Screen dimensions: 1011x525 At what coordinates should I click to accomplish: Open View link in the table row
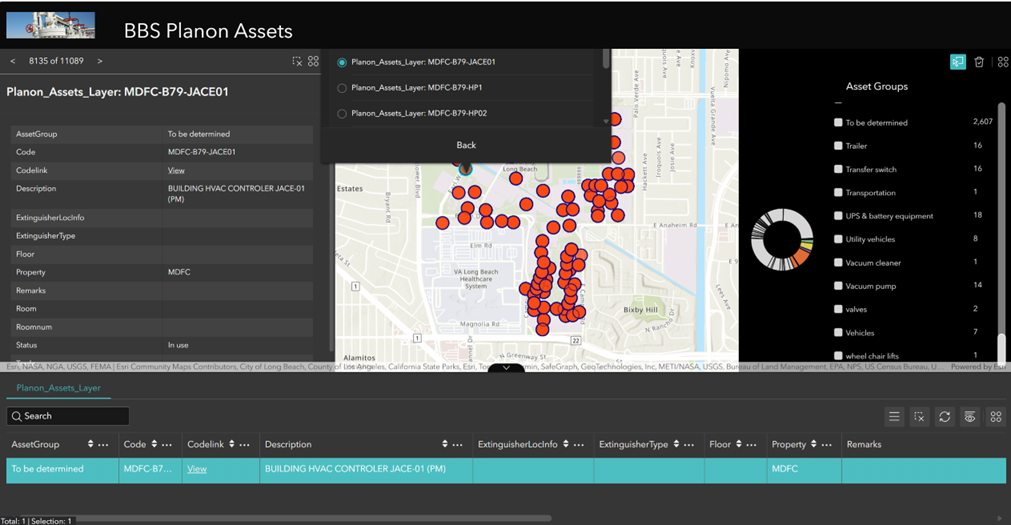tap(197, 469)
